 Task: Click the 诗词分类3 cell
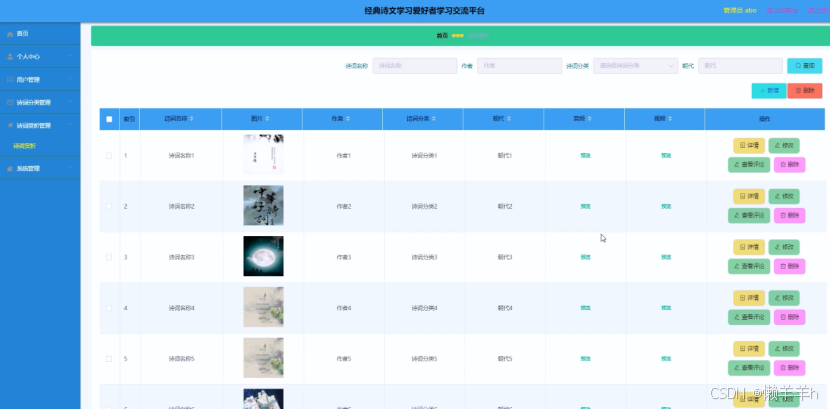[425, 257]
